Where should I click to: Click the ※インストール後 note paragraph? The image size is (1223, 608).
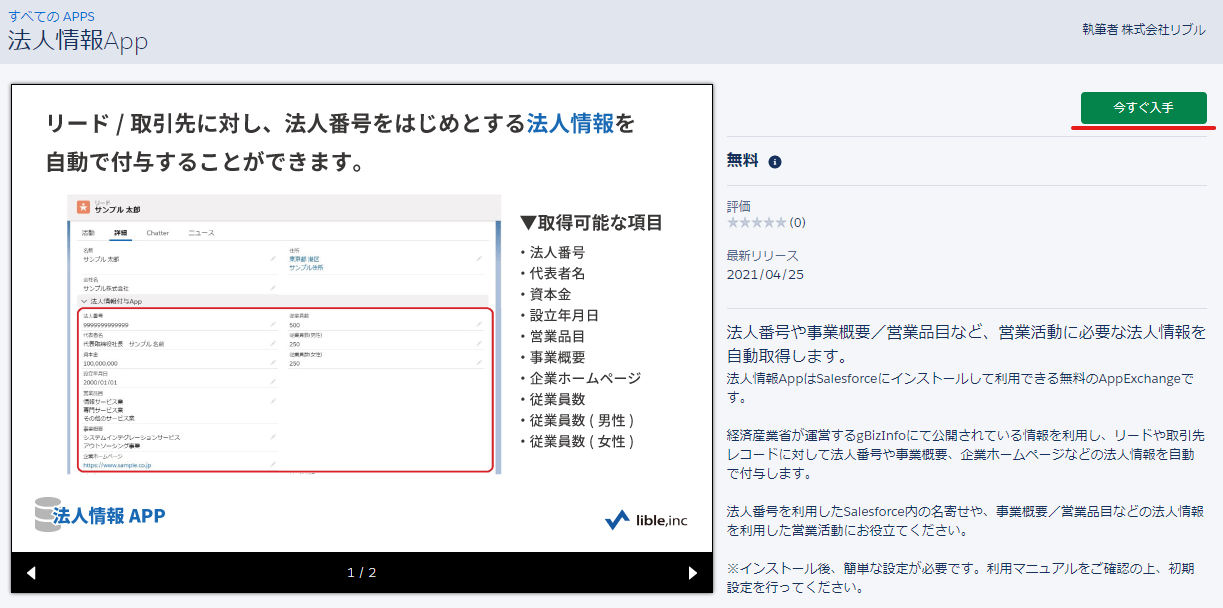click(960, 578)
